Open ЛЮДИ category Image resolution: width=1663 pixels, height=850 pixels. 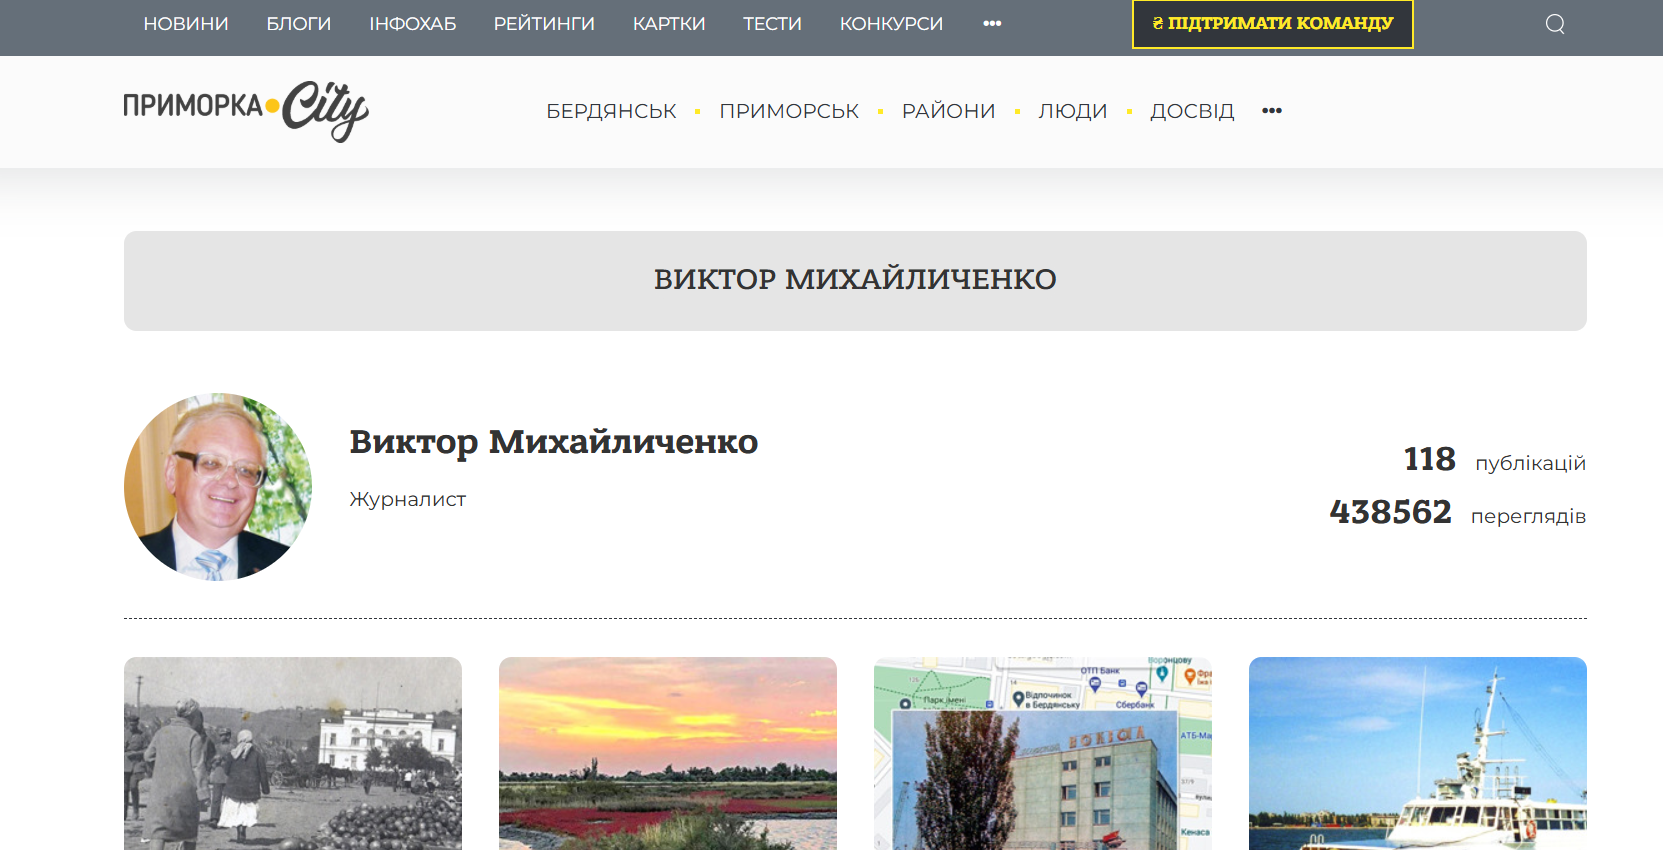tap(1072, 111)
